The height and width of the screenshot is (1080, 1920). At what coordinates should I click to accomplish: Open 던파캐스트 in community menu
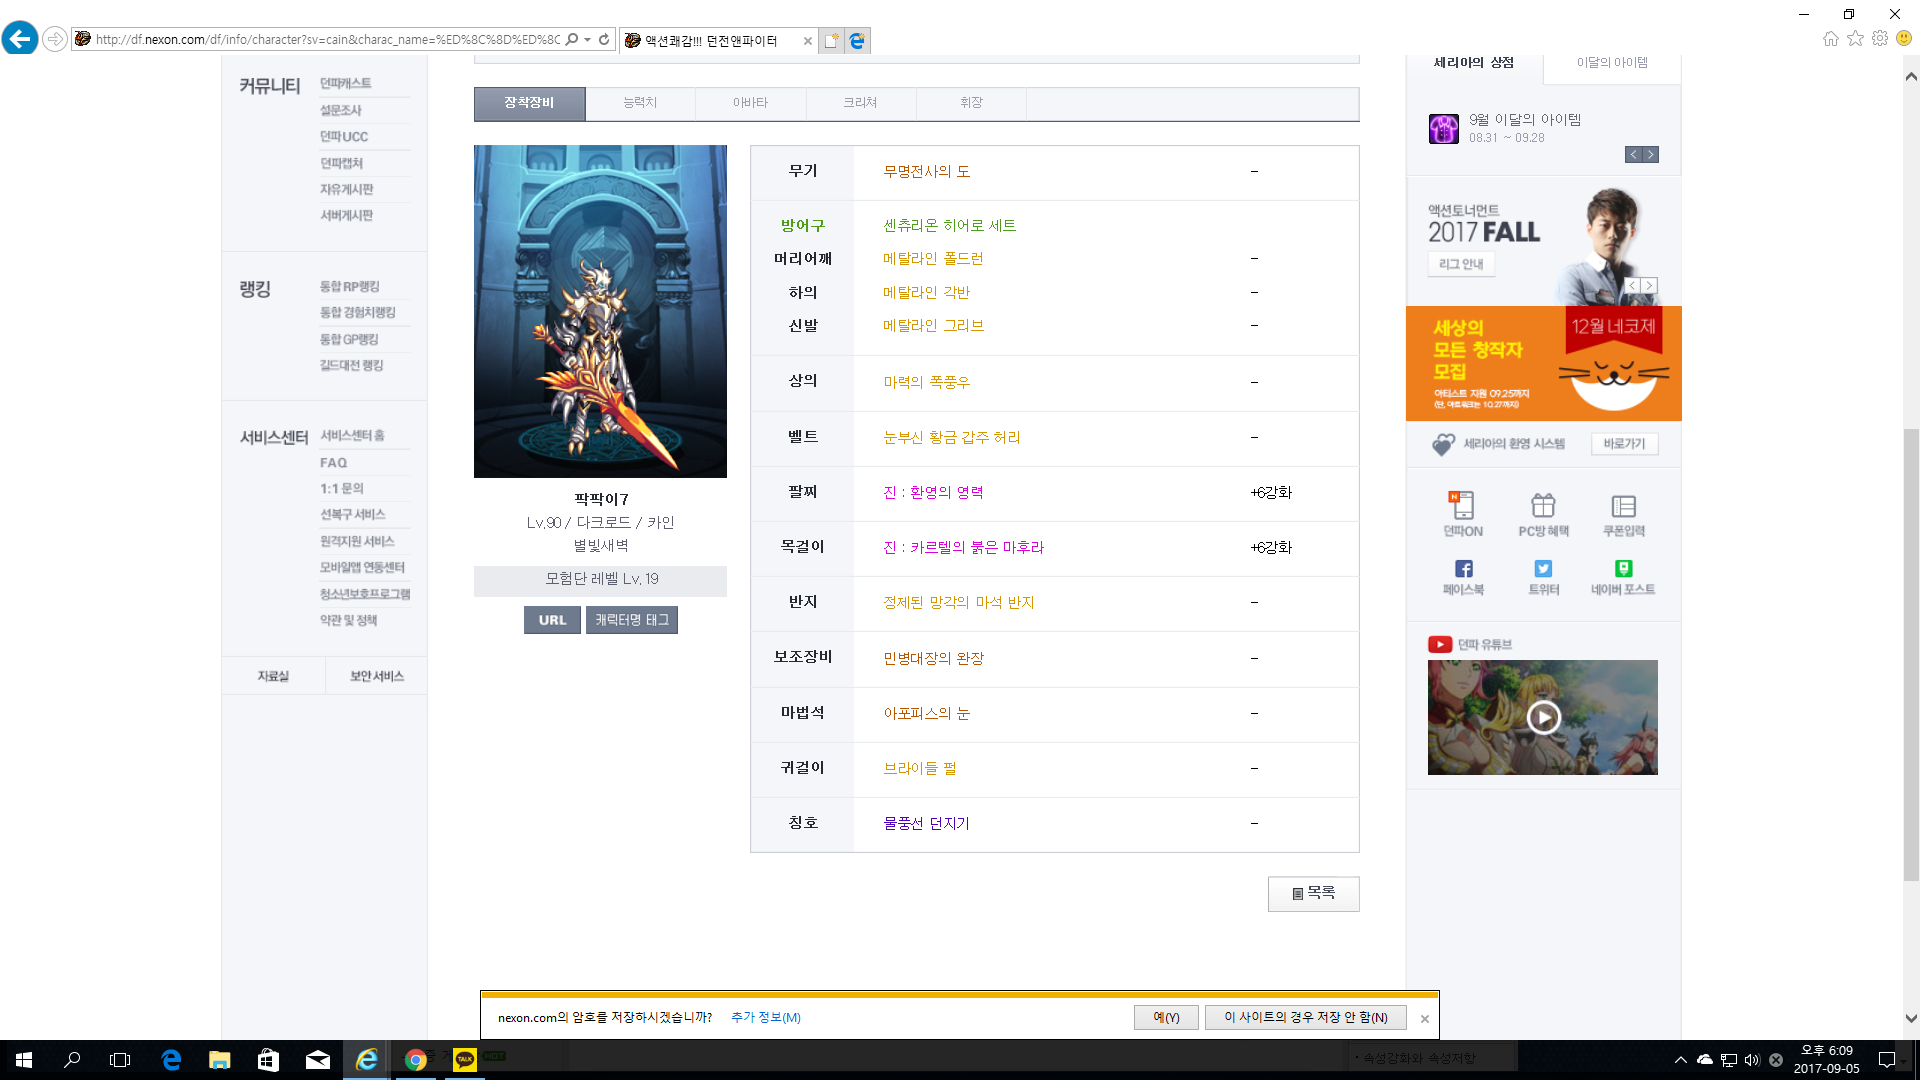(x=345, y=84)
